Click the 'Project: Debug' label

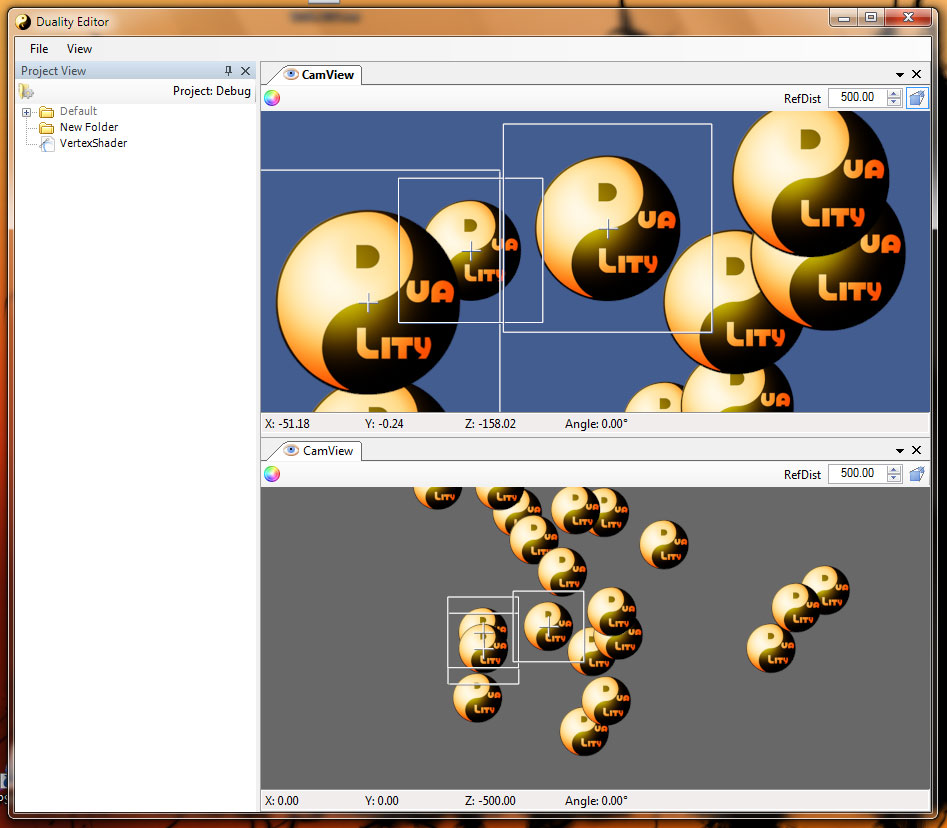(x=211, y=91)
